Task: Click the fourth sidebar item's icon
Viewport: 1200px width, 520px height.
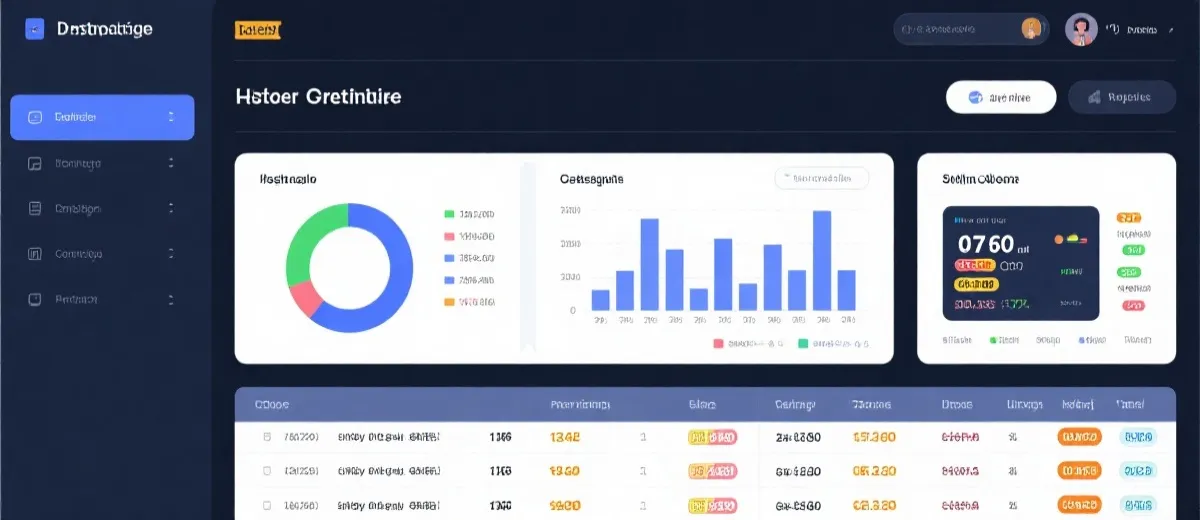Action: pos(35,254)
